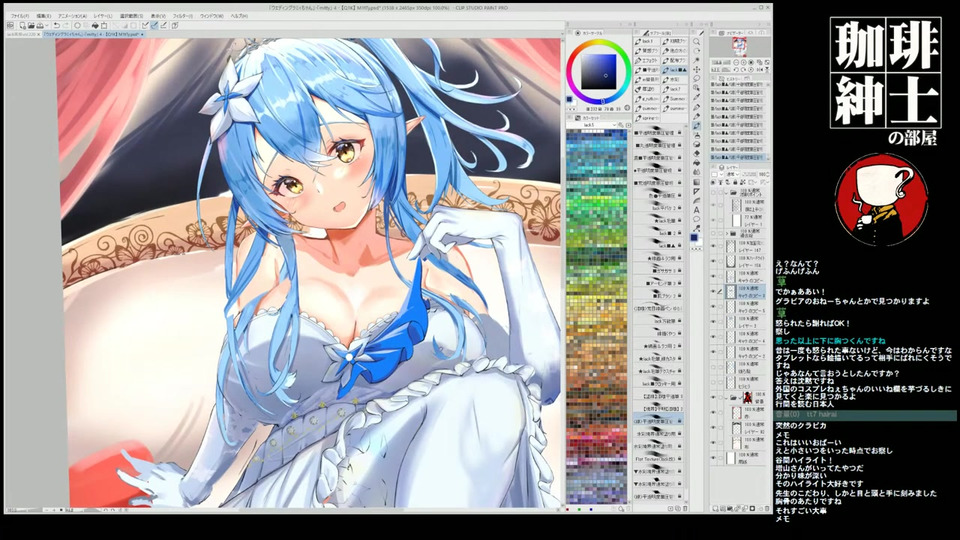
Task: Select the Lasso selection tool
Action: tap(697, 77)
